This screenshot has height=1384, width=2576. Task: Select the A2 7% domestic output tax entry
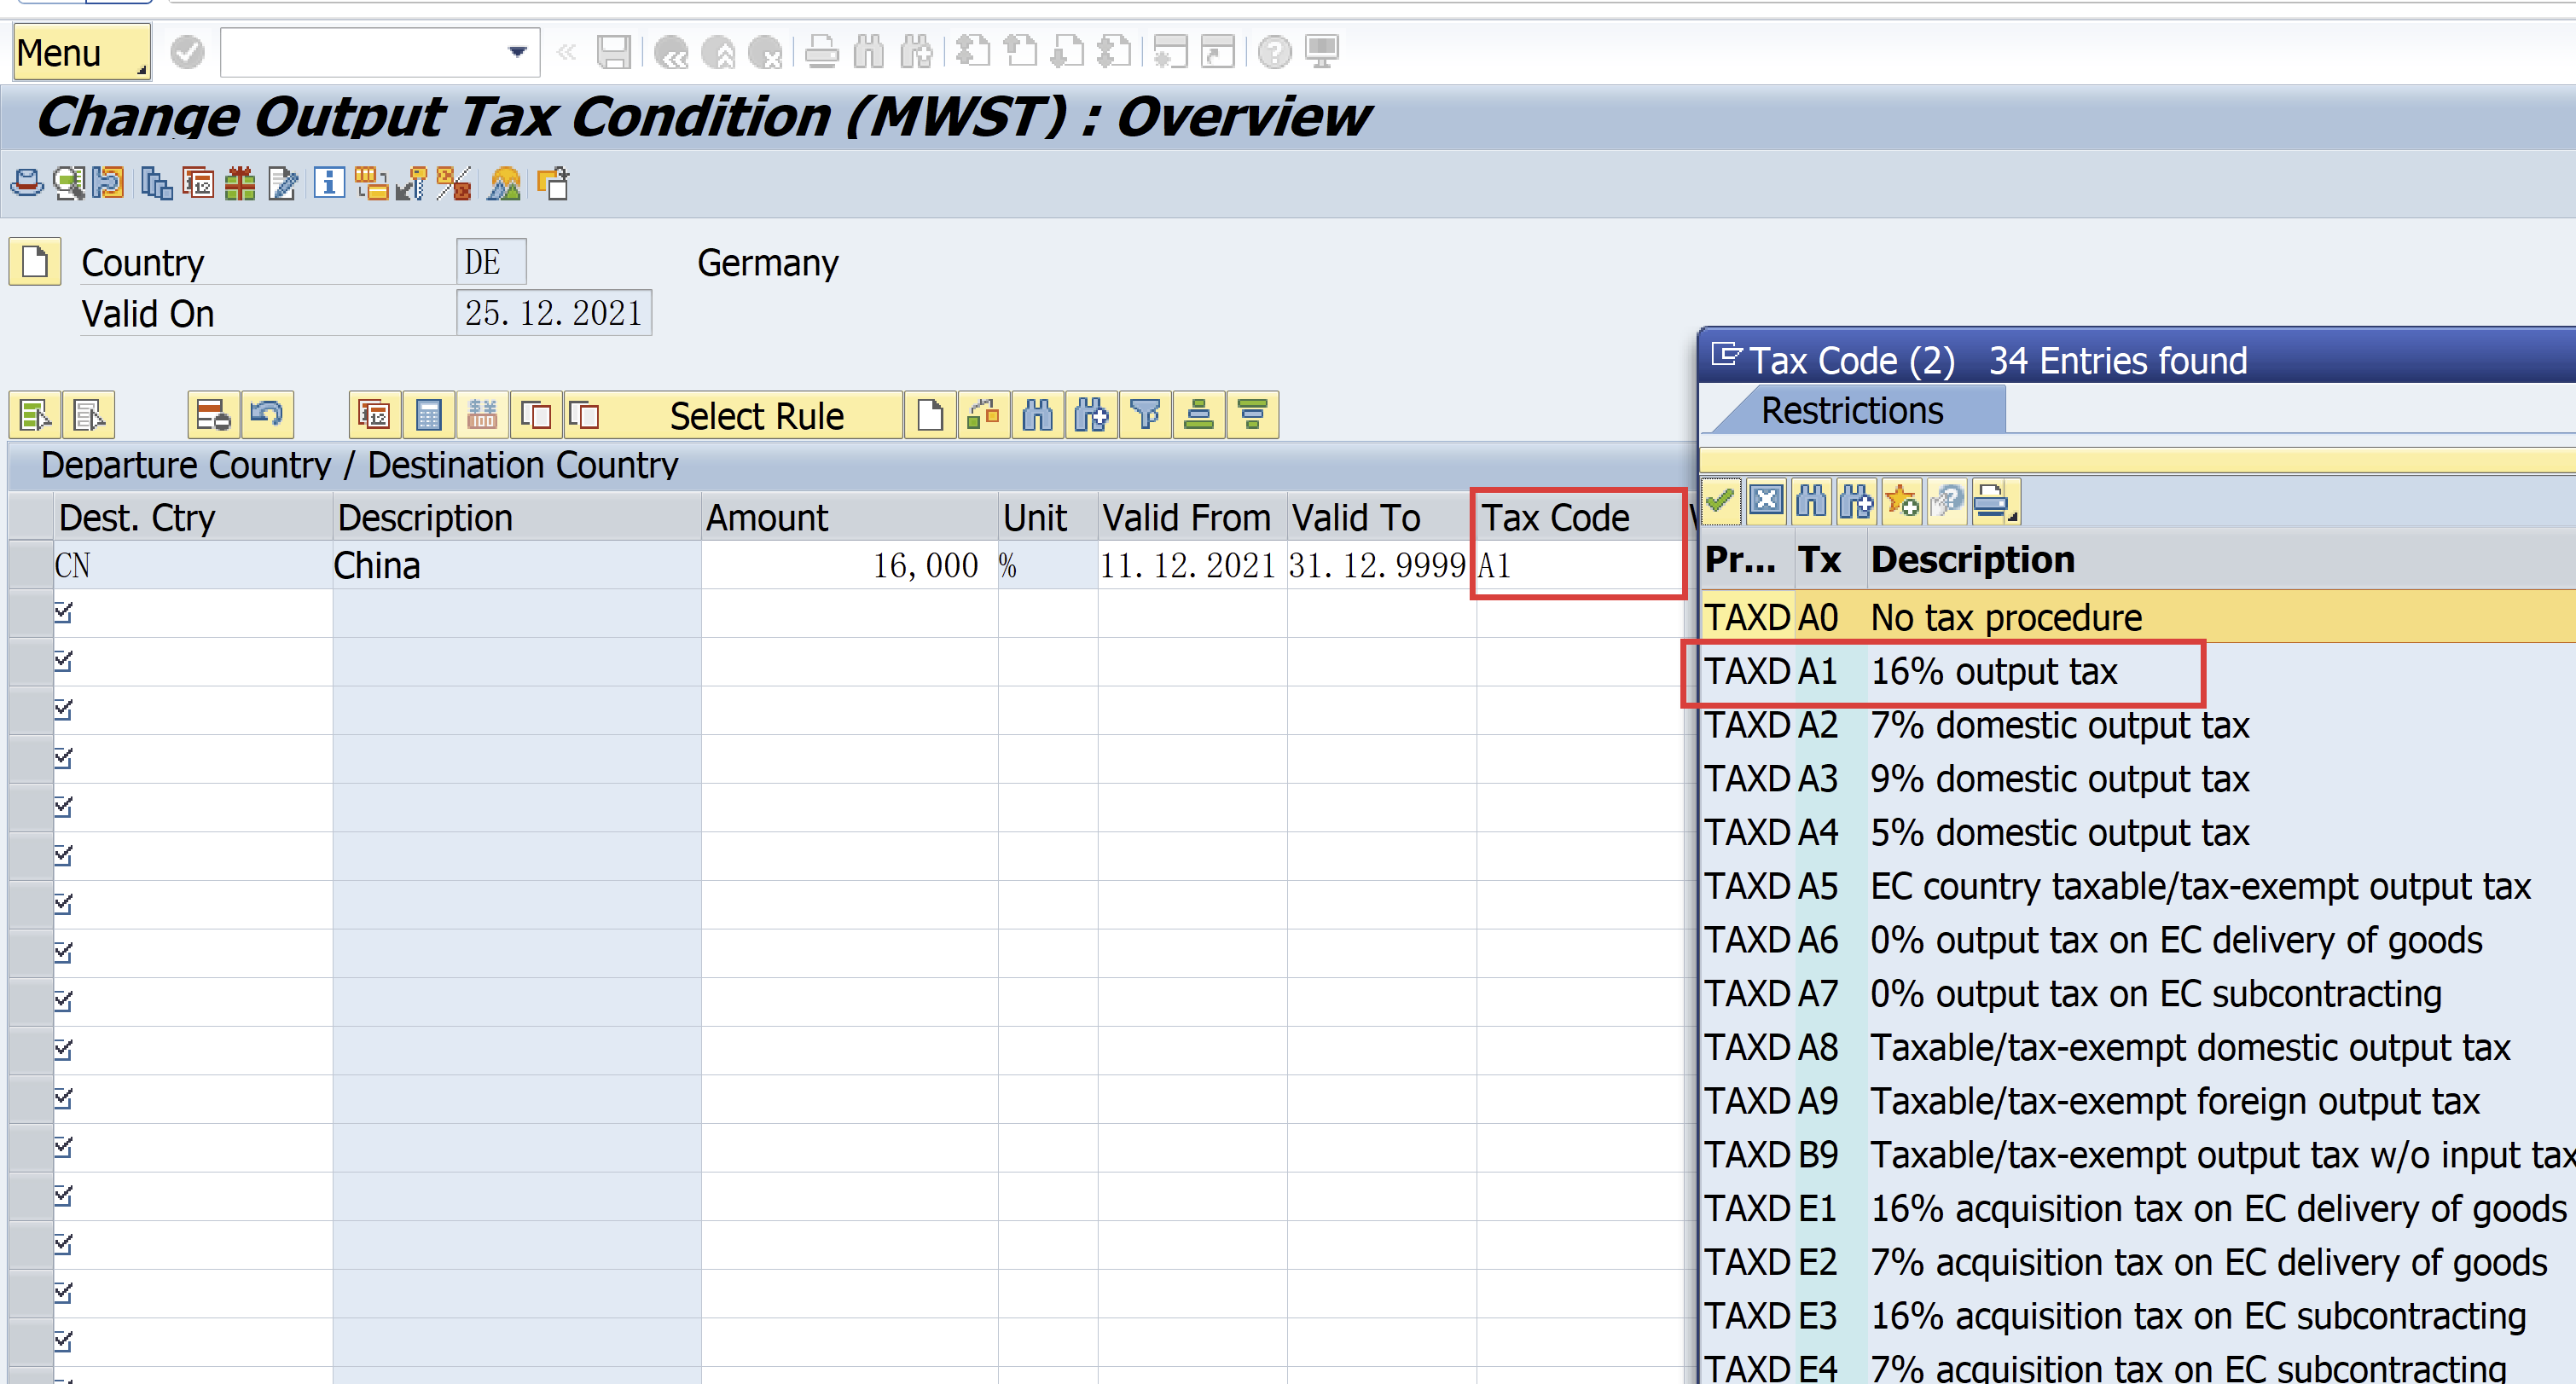pos(2138,725)
